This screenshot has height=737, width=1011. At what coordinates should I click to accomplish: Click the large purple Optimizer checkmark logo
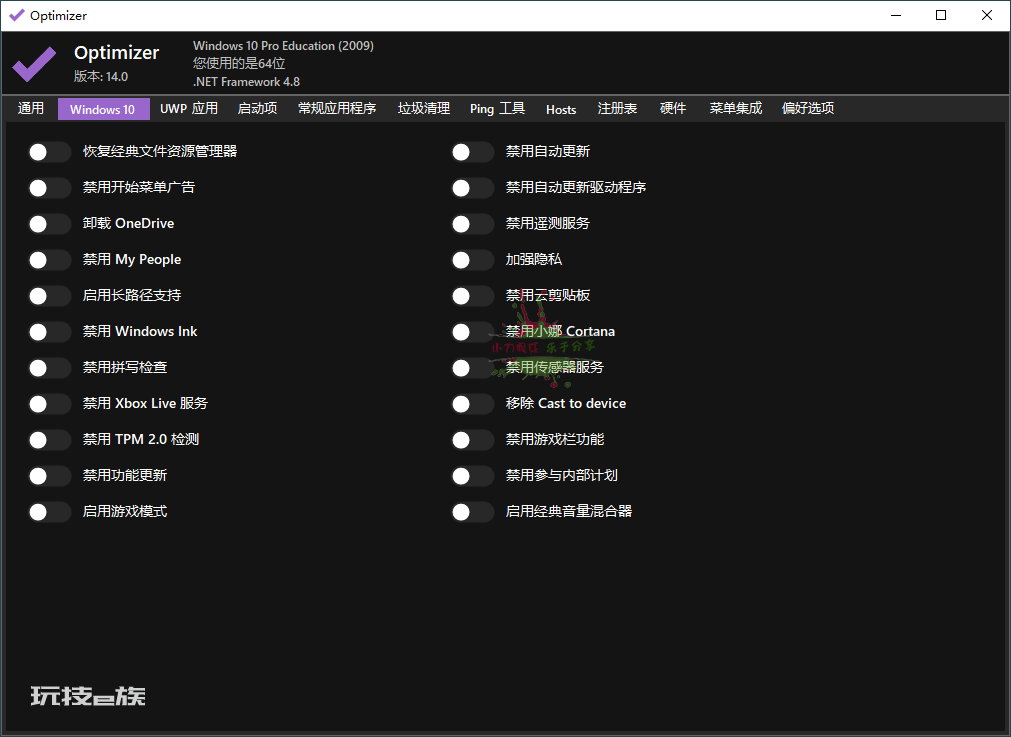[34, 64]
